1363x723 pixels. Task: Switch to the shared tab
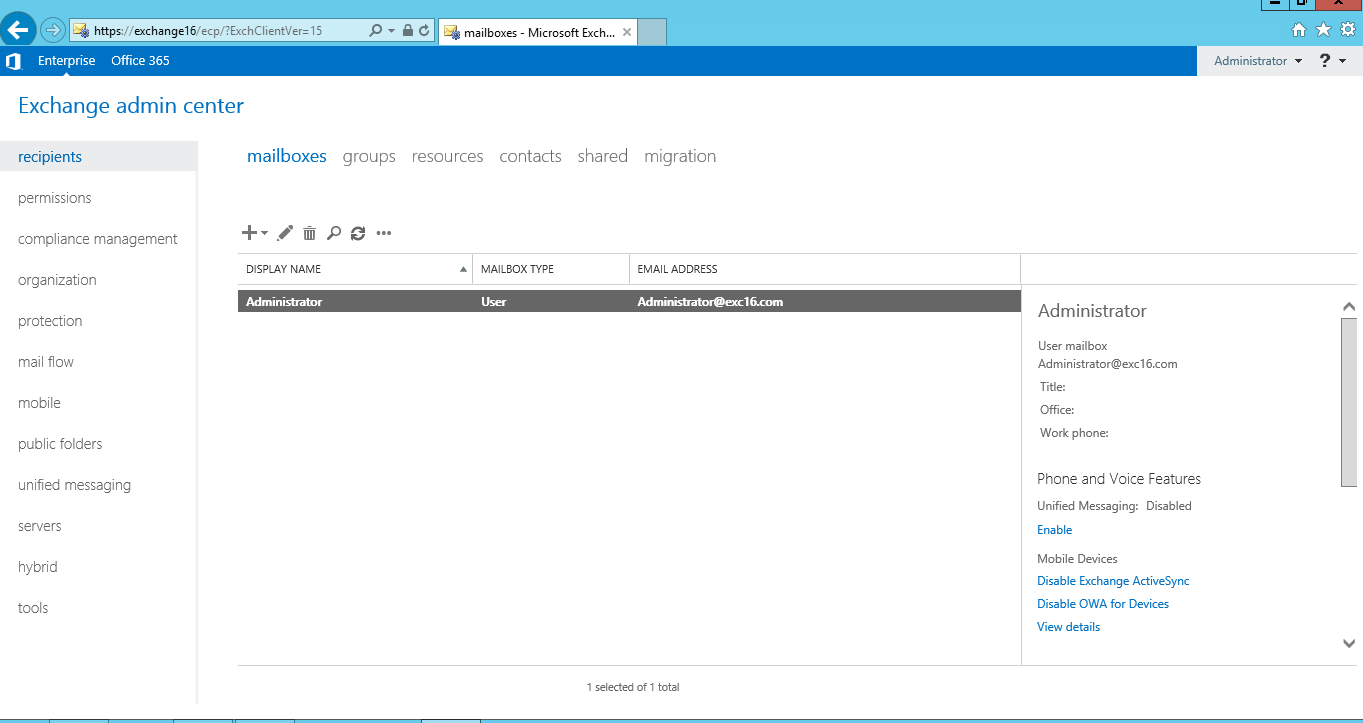[x=603, y=156]
